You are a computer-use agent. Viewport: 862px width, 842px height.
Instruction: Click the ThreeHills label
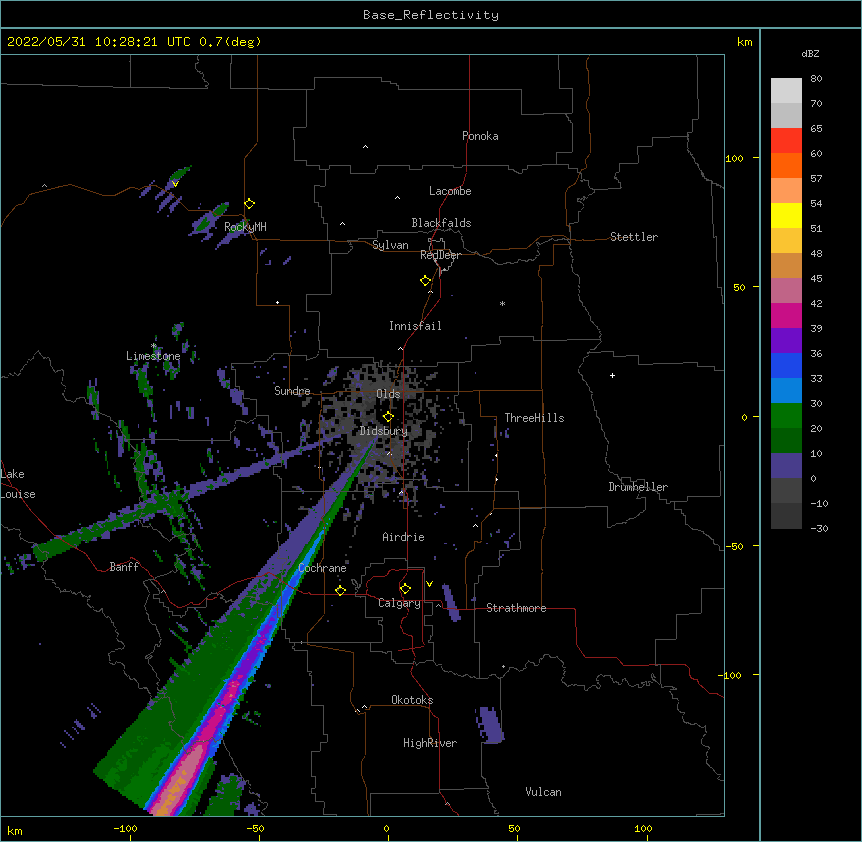click(534, 418)
